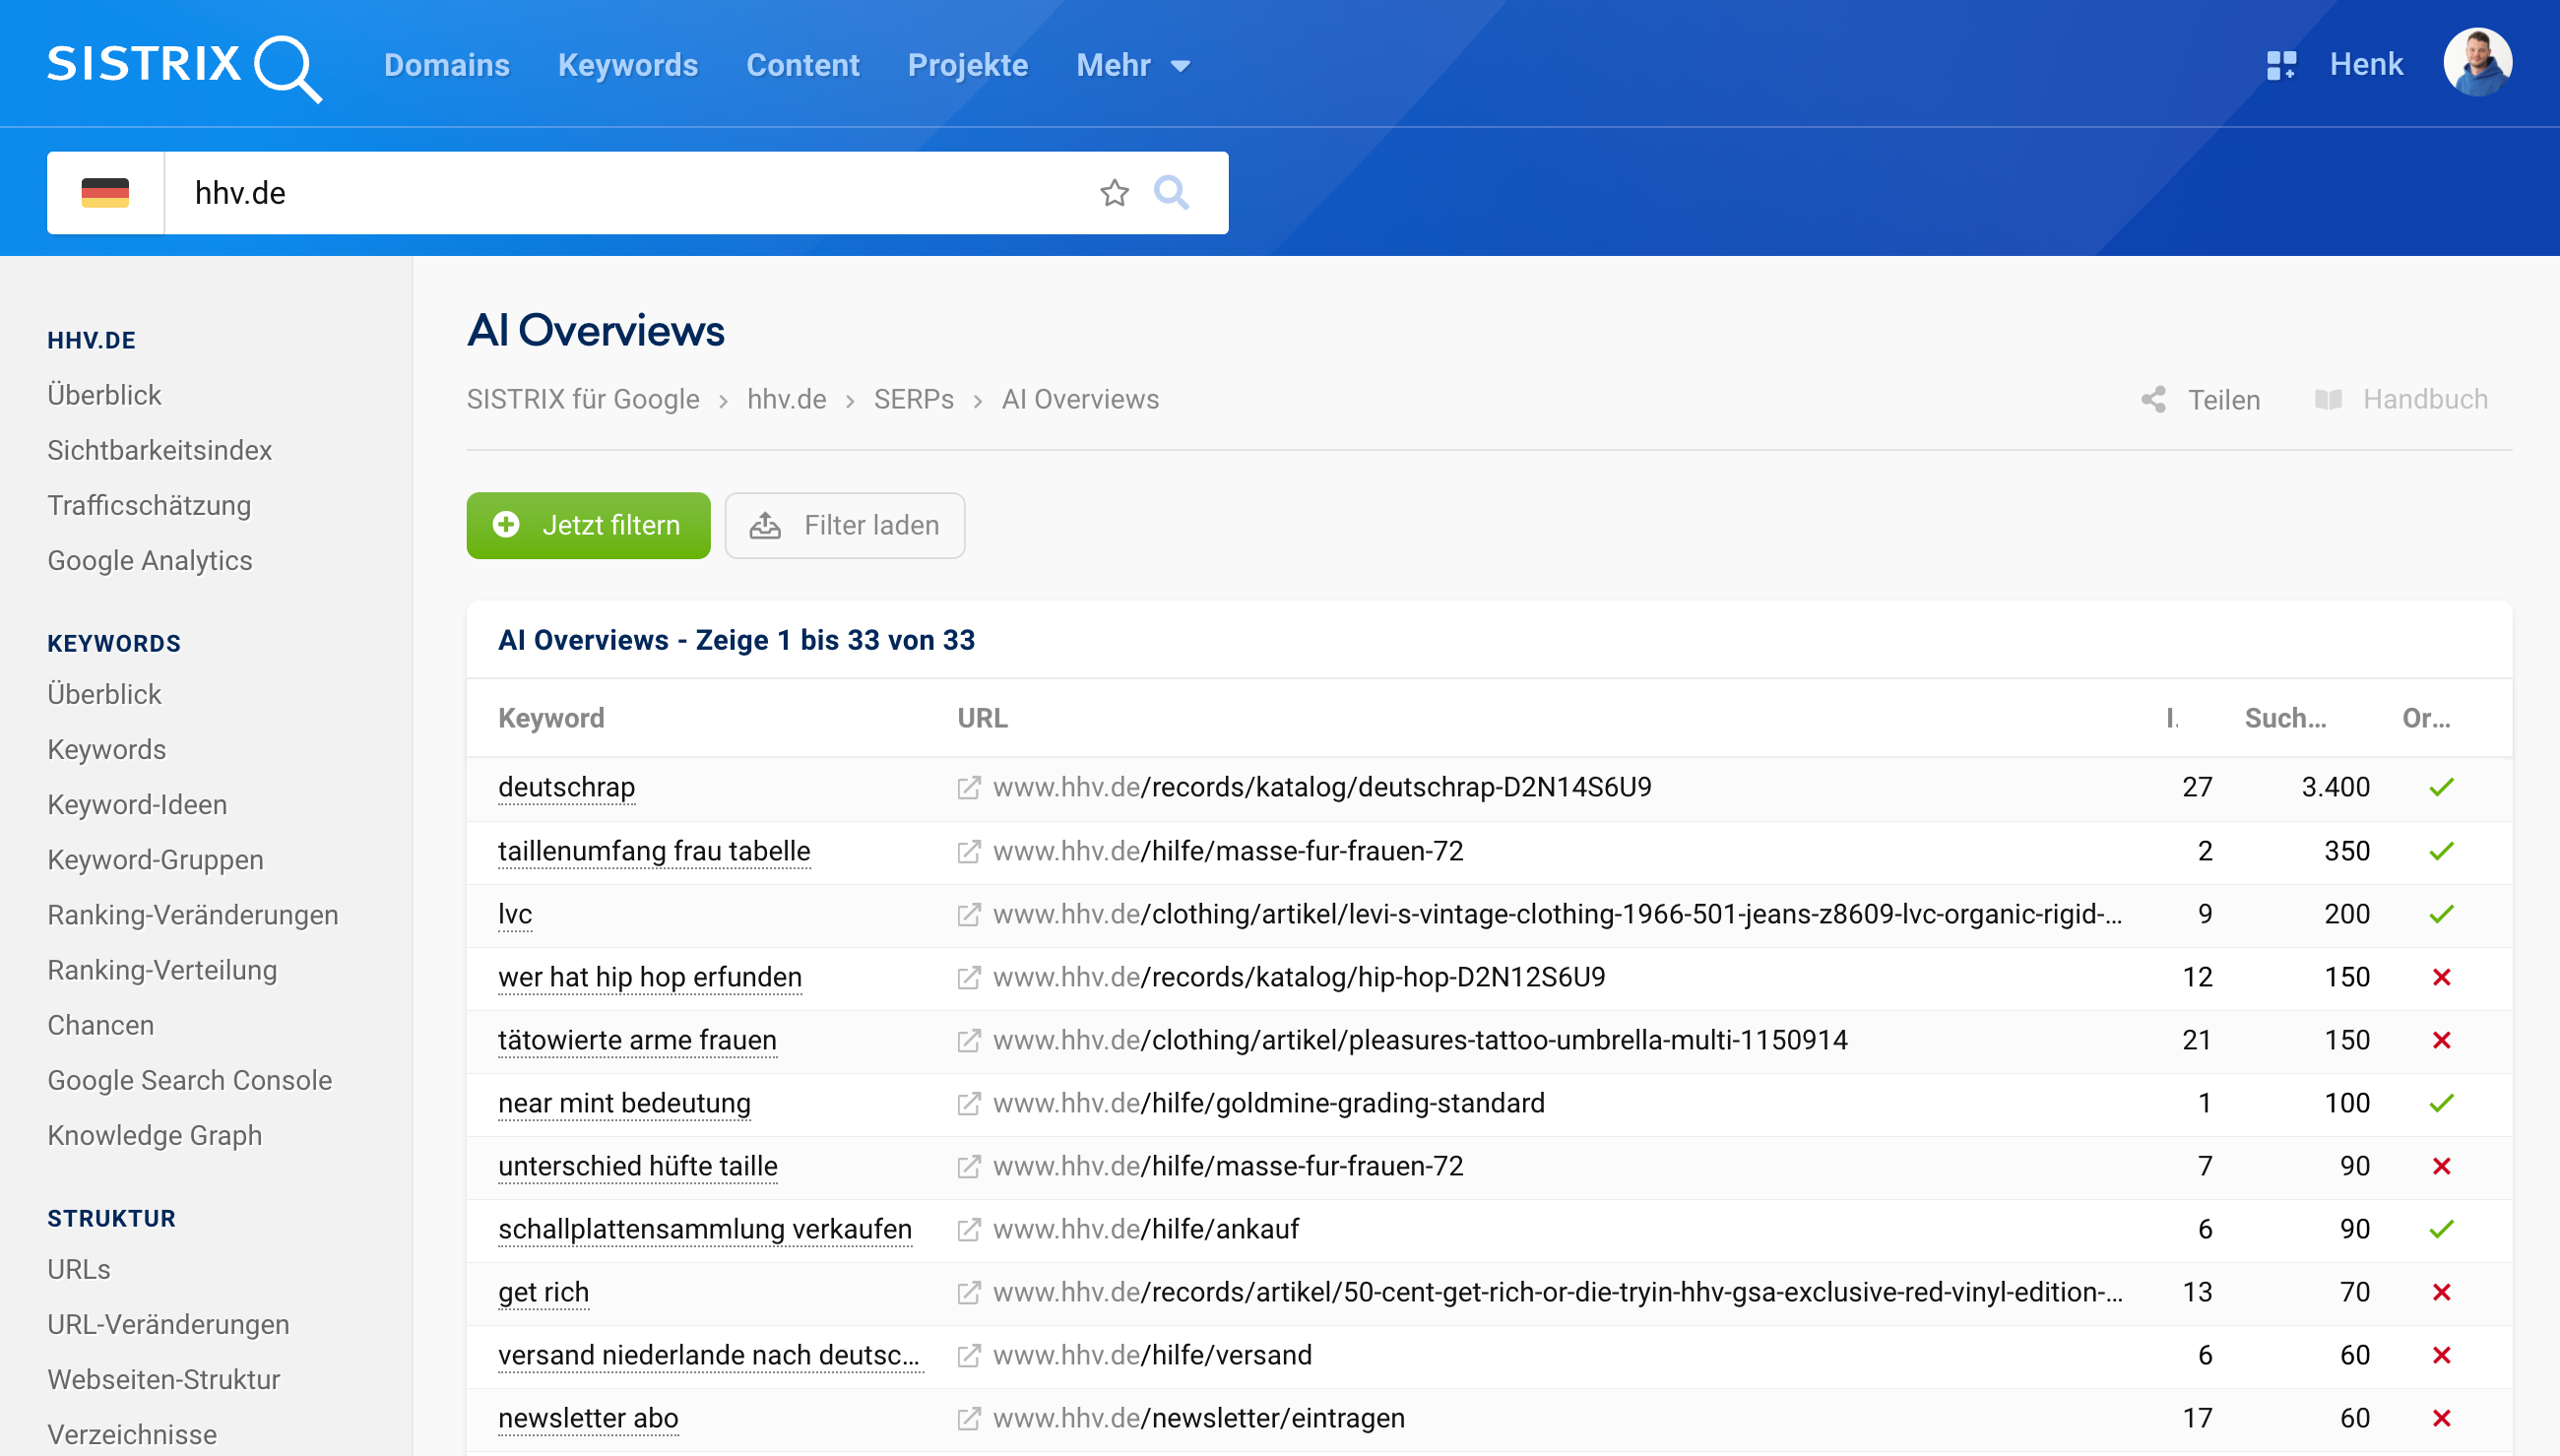Click the share icon next to Teilen

(2153, 399)
